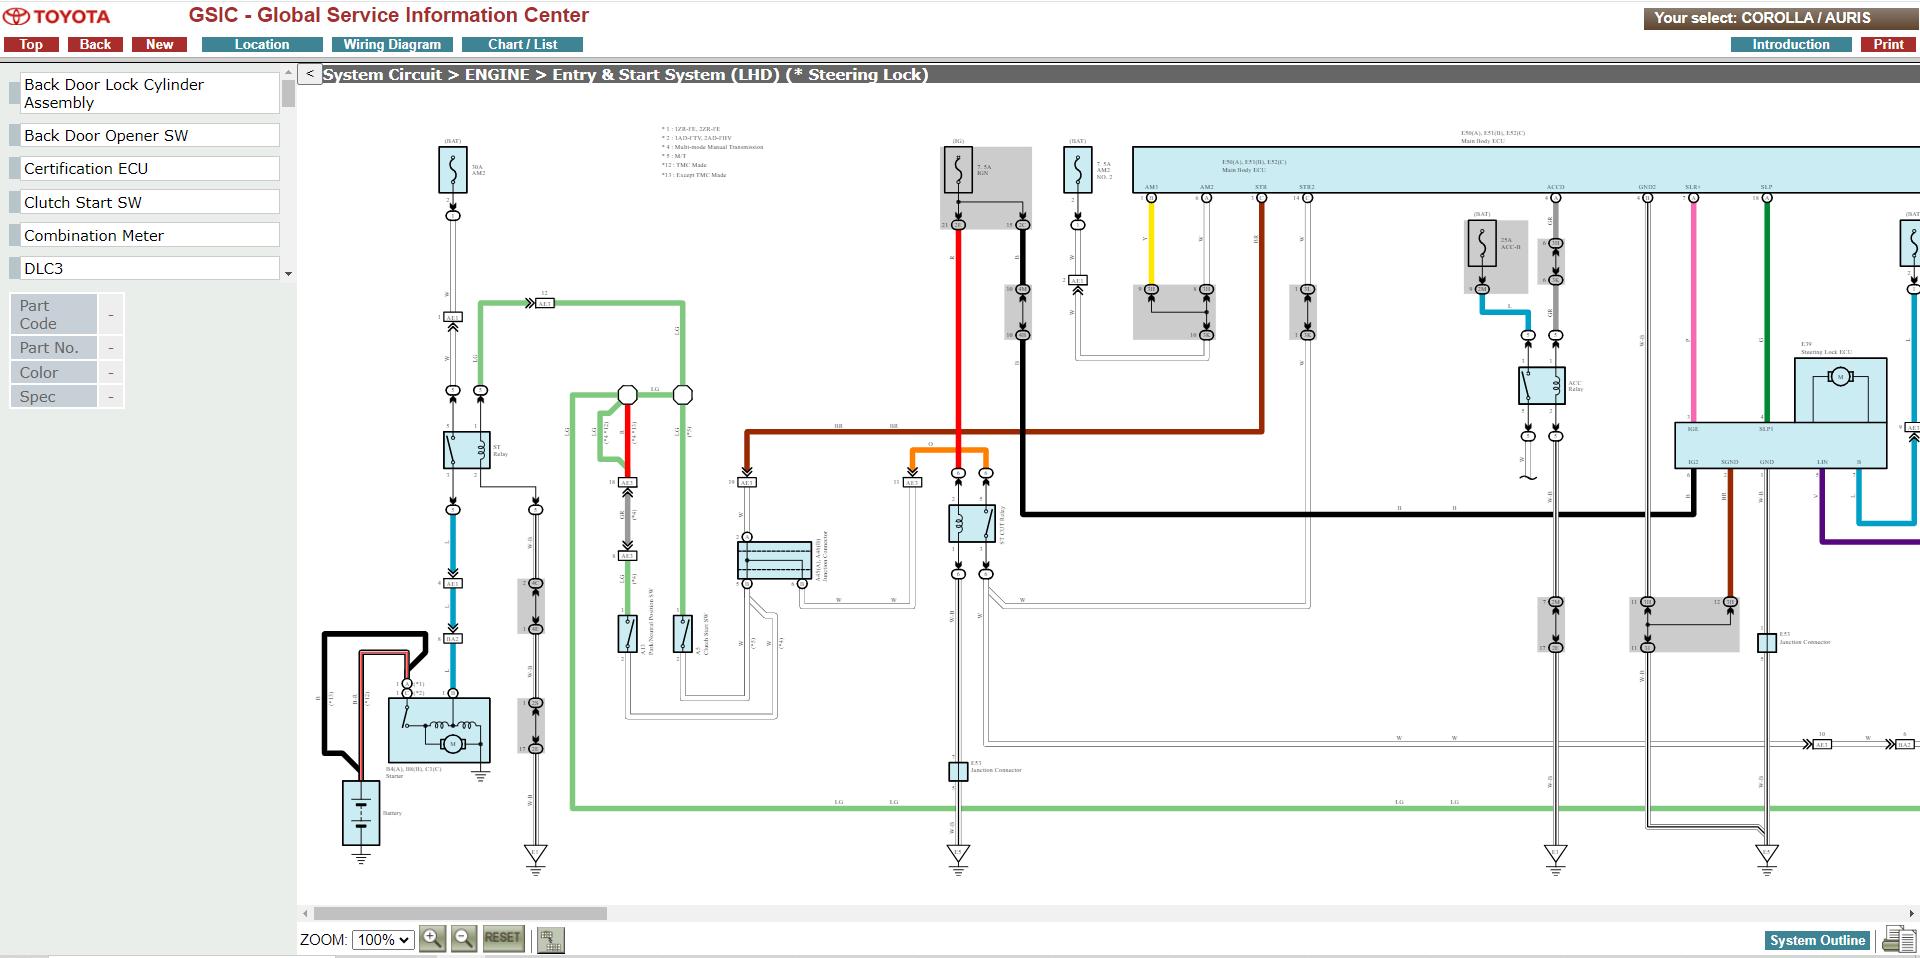Switch to the Location tab

click(x=262, y=44)
